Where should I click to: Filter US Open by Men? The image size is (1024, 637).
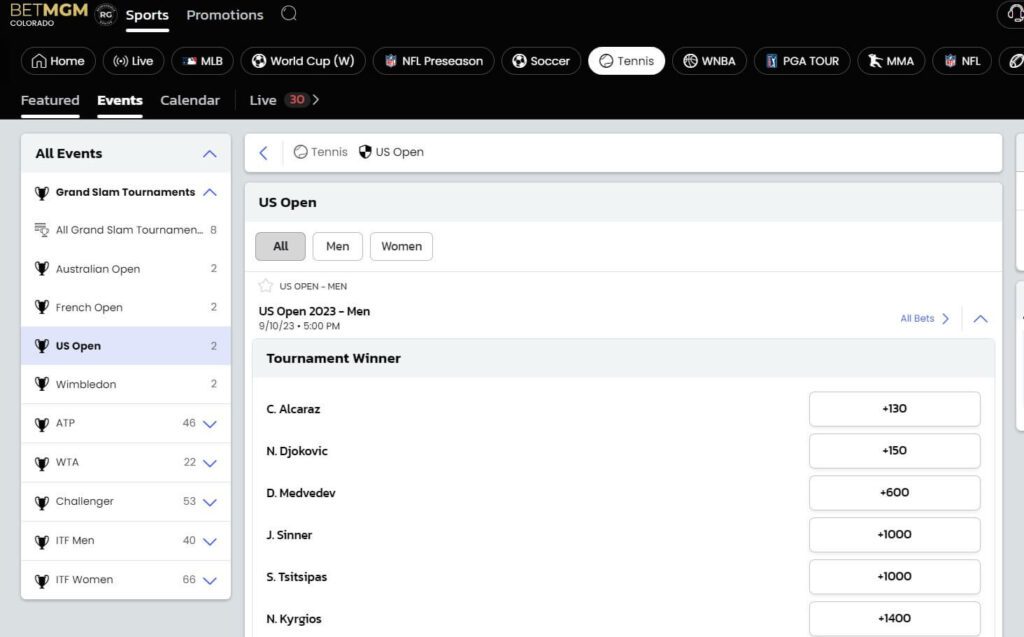pos(337,246)
